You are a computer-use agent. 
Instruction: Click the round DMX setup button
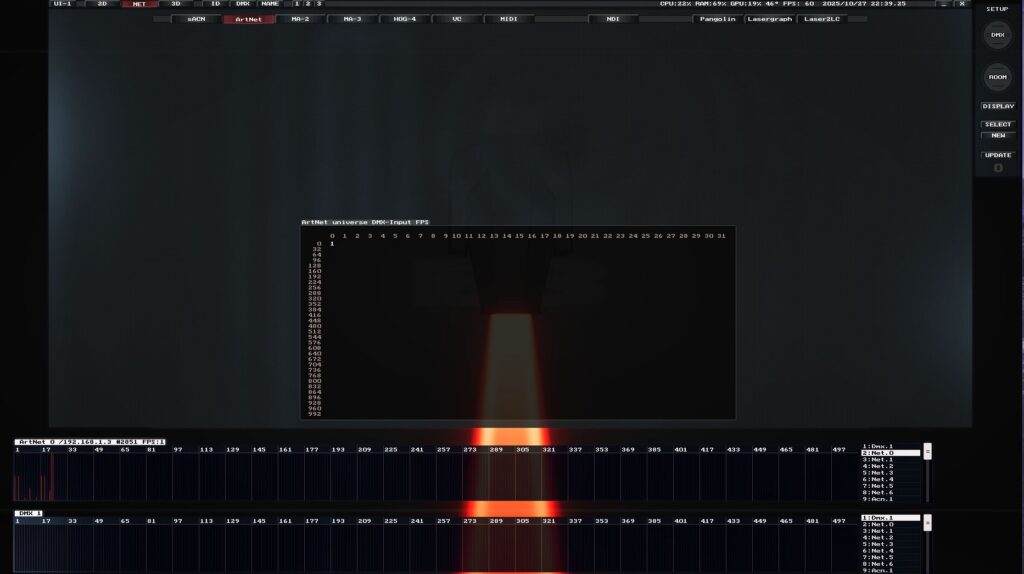(x=997, y=35)
